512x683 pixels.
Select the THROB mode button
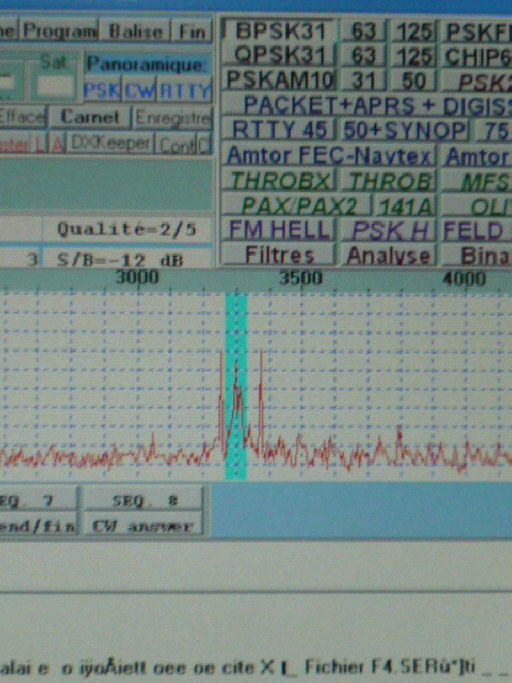[x=388, y=181]
